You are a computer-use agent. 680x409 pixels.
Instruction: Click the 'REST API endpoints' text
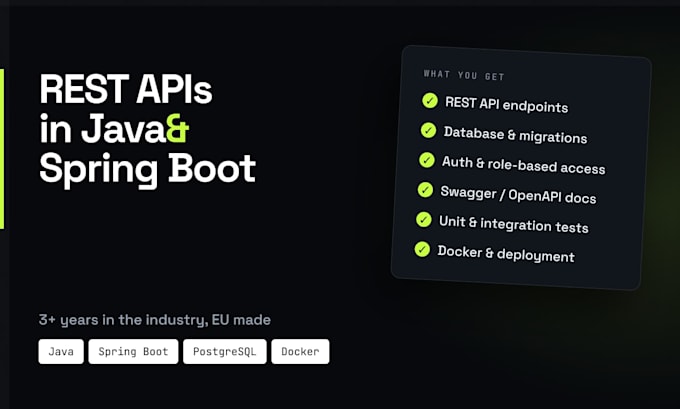507,105
